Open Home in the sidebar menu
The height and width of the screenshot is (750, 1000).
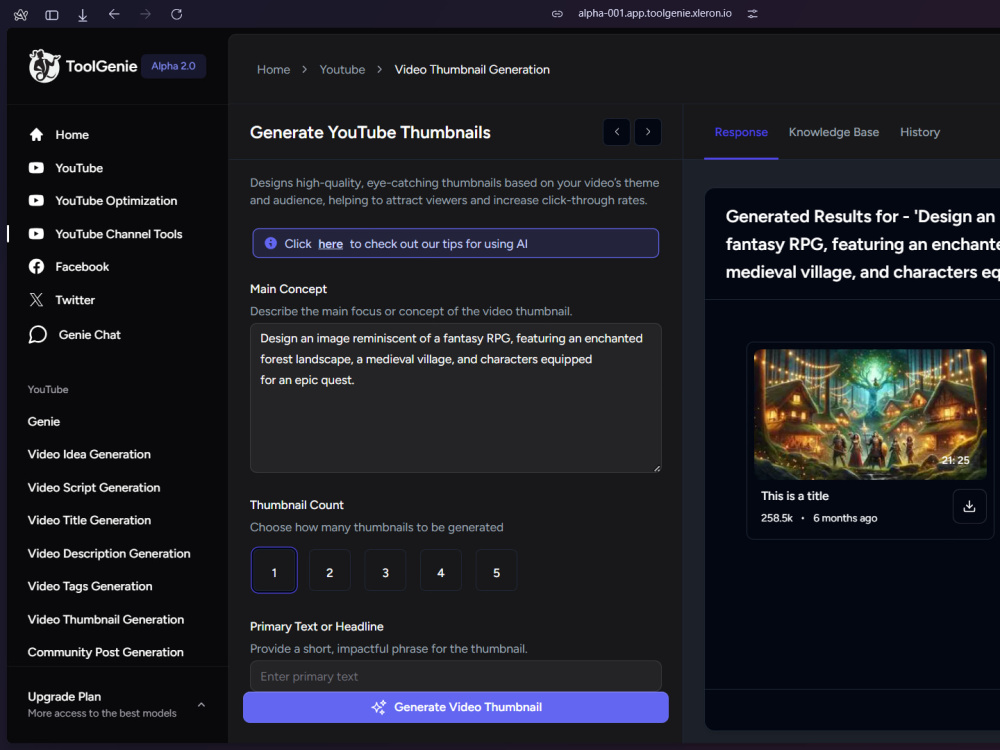pos(72,135)
